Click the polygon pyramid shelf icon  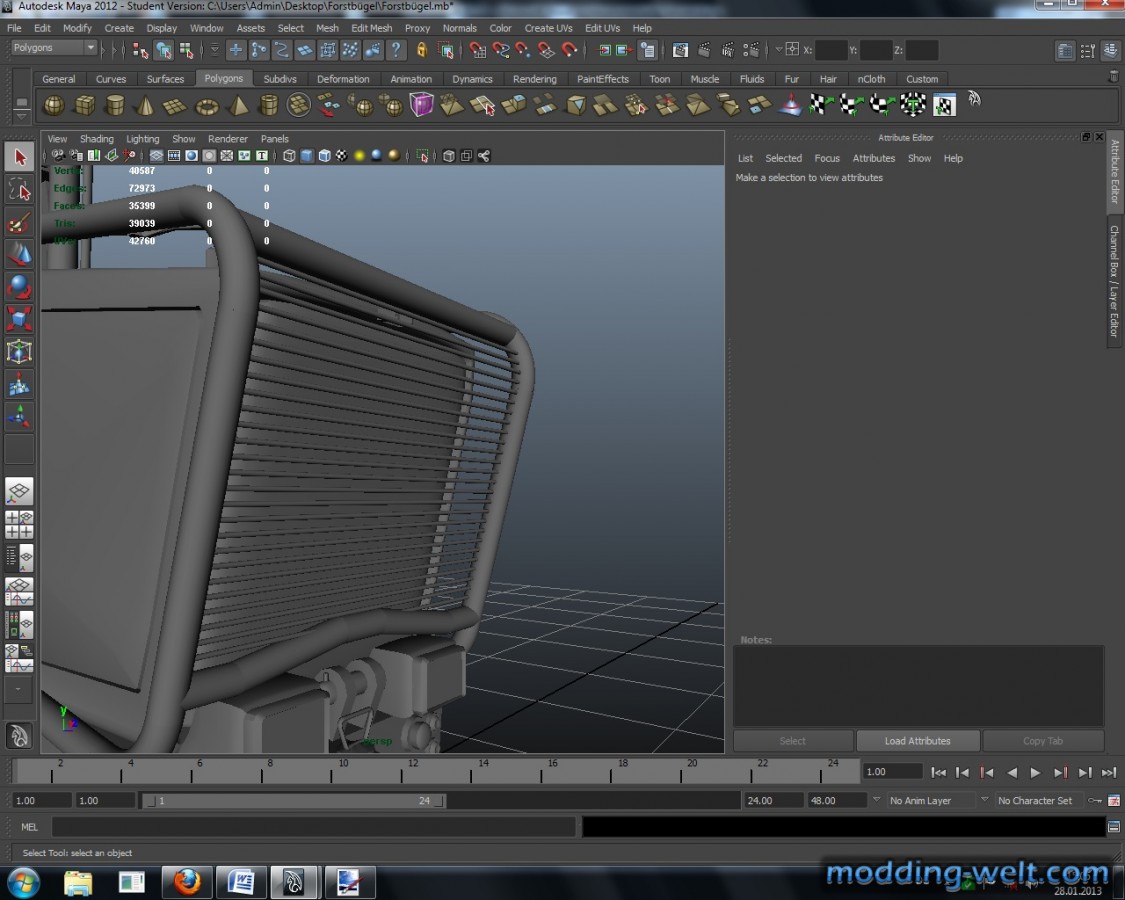point(237,106)
